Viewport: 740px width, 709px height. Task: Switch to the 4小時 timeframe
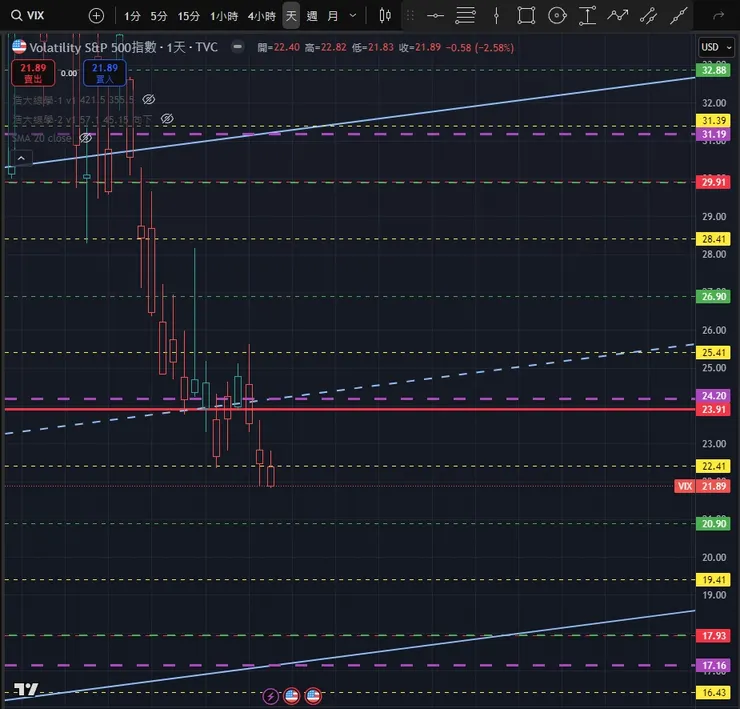point(262,16)
